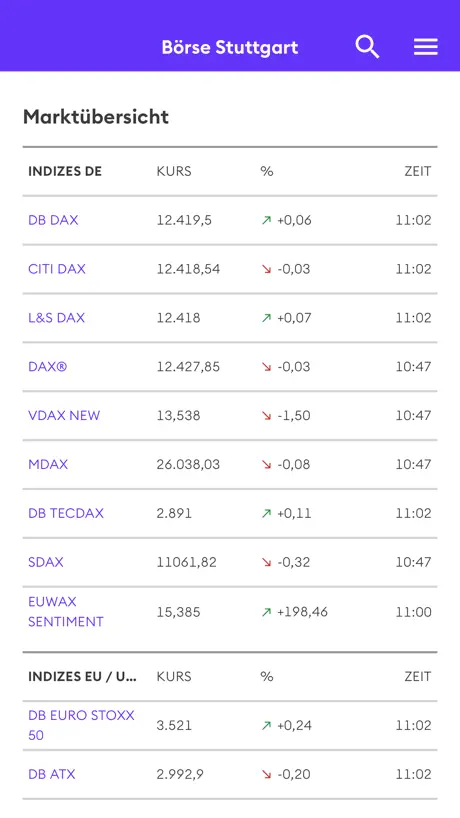Open the search magnifier icon
The height and width of the screenshot is (818, 460).
pyautogui.click(x=367, y=47)
